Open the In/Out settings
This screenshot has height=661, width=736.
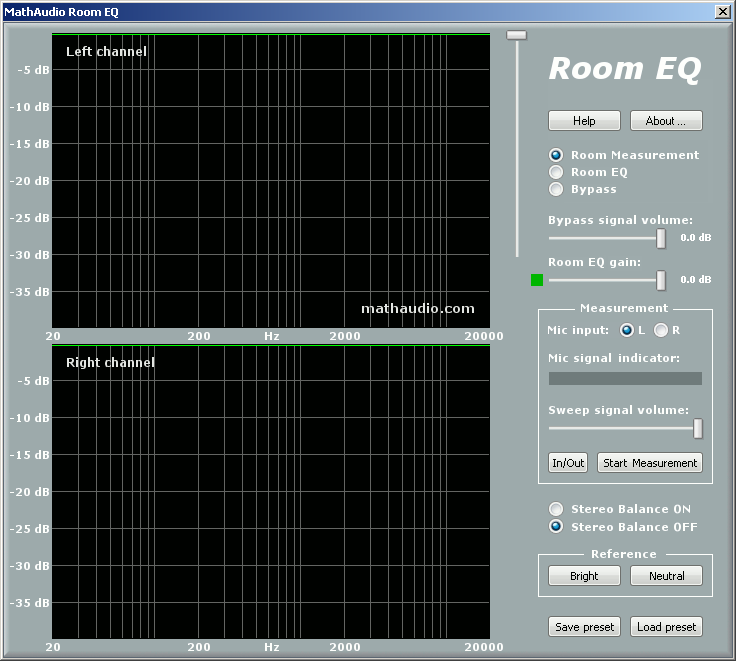[x=568, y=463]
